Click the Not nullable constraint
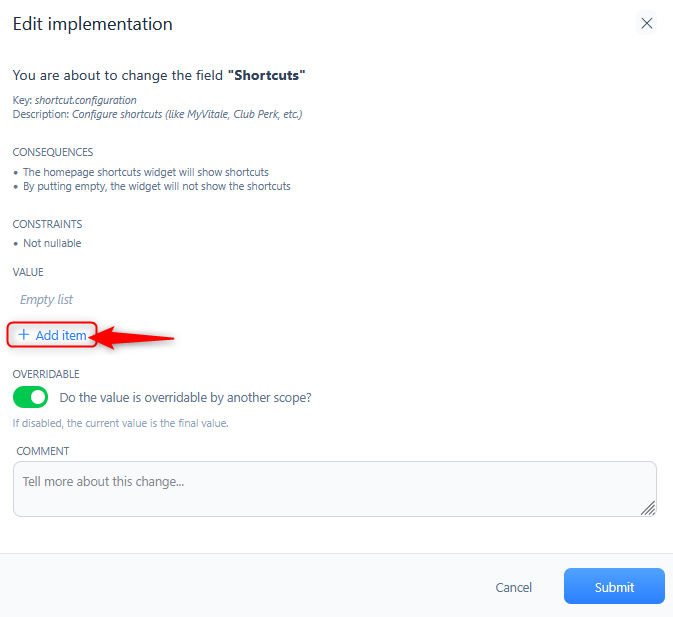 pyautogui.click(x=52, y=243)
